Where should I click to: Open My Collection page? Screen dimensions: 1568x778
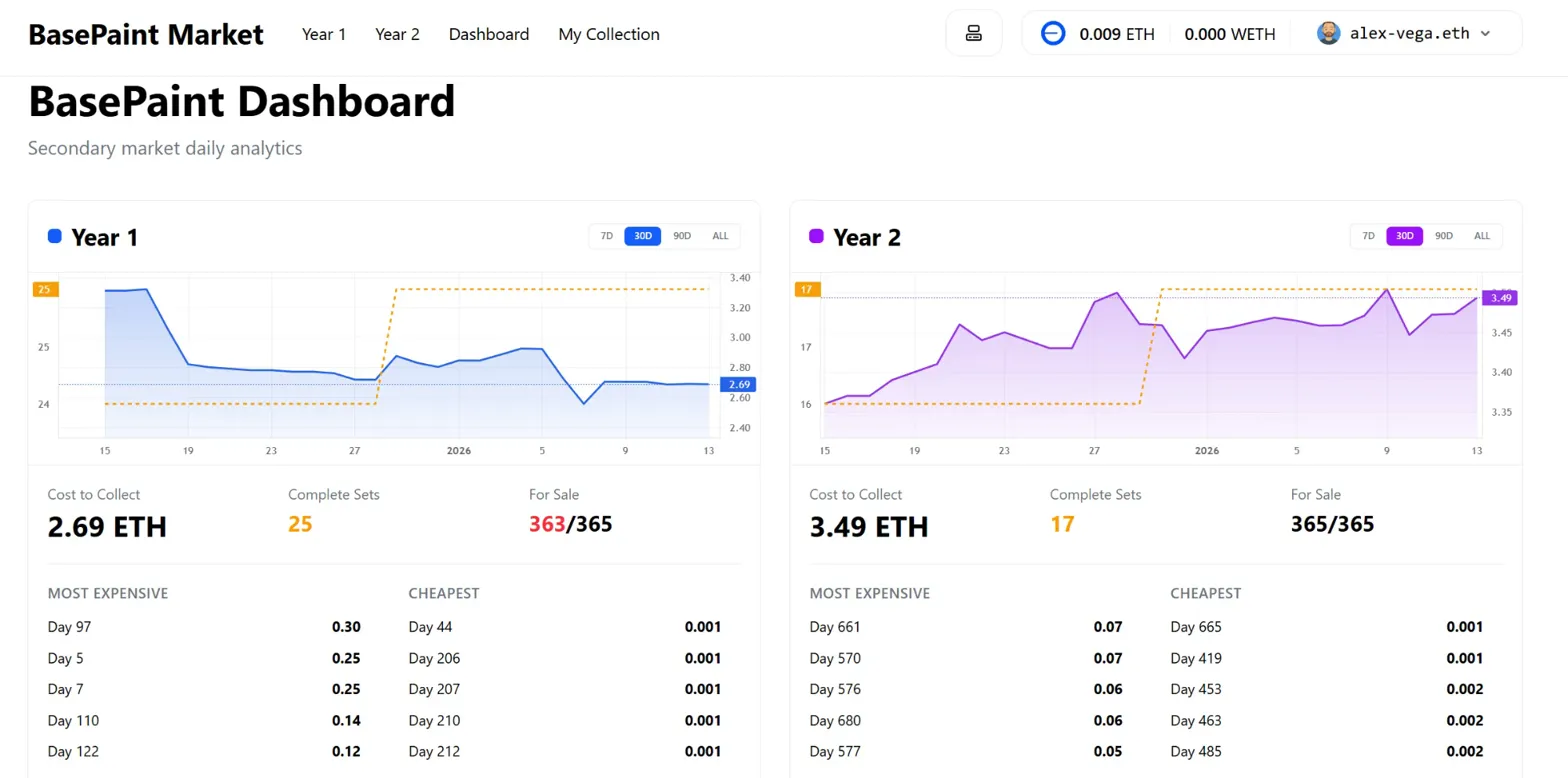[609, 34]
